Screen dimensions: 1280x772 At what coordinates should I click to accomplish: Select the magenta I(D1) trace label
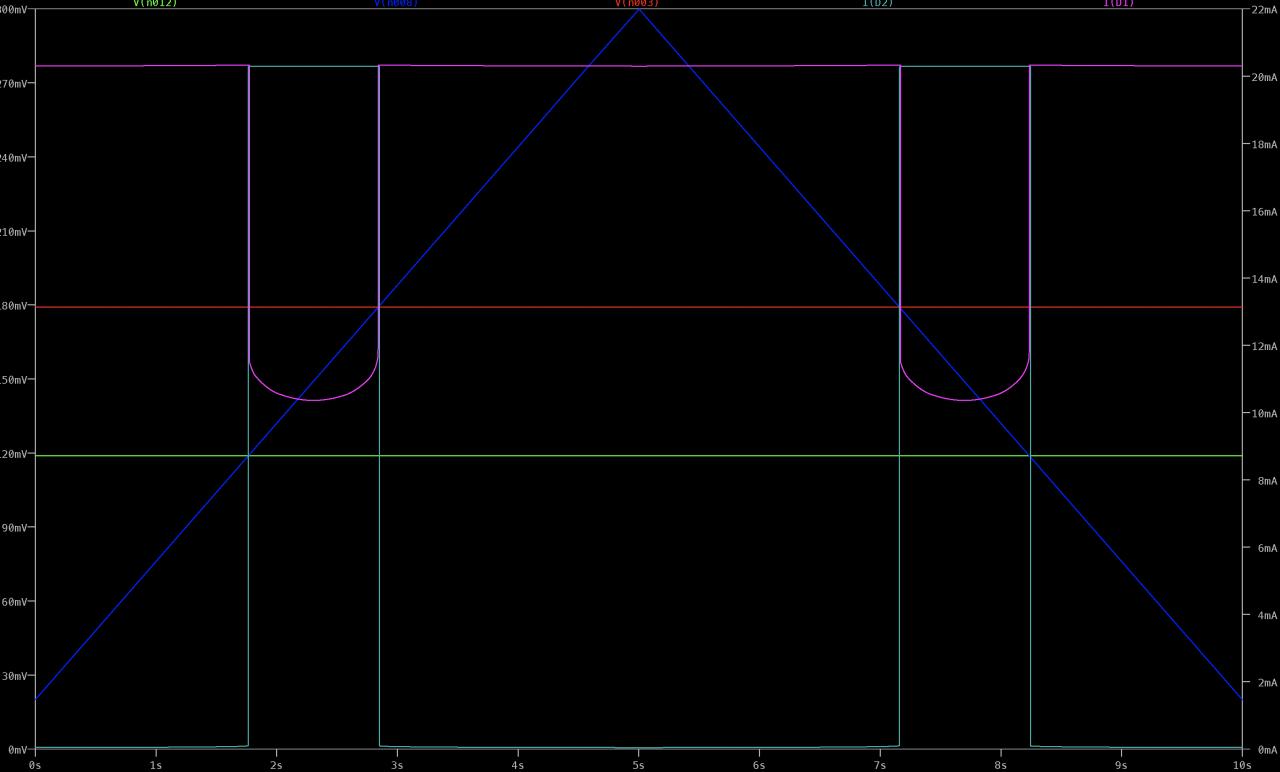[1119, 3]
